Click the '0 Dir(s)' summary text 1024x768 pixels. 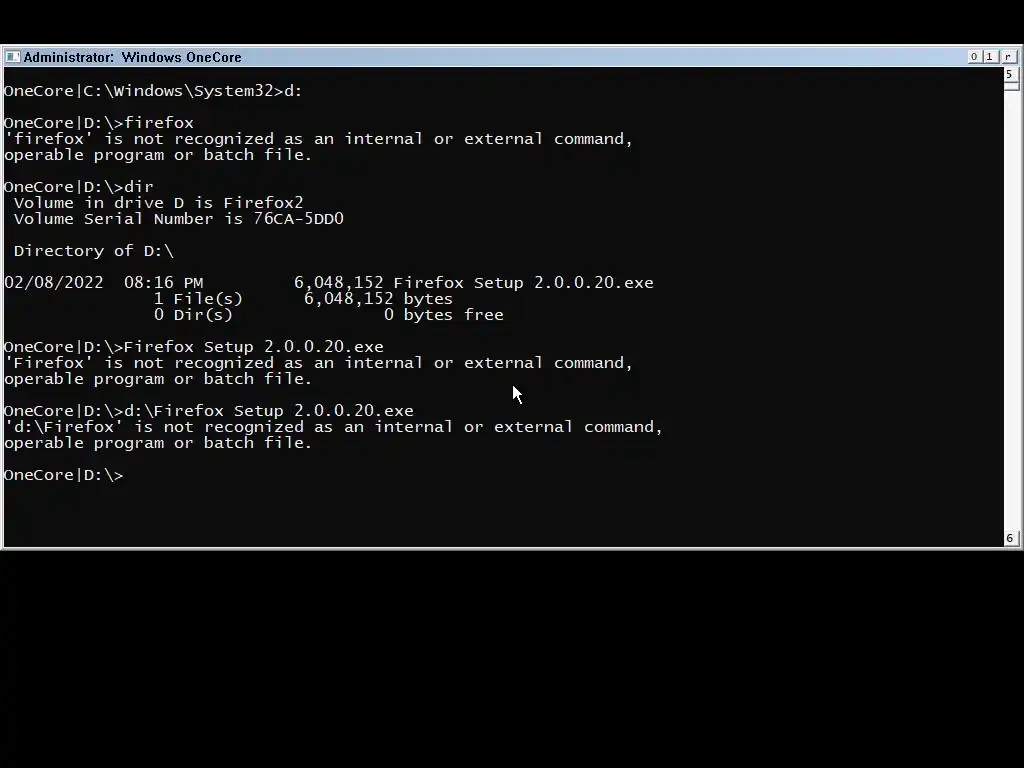coord(193,315)
